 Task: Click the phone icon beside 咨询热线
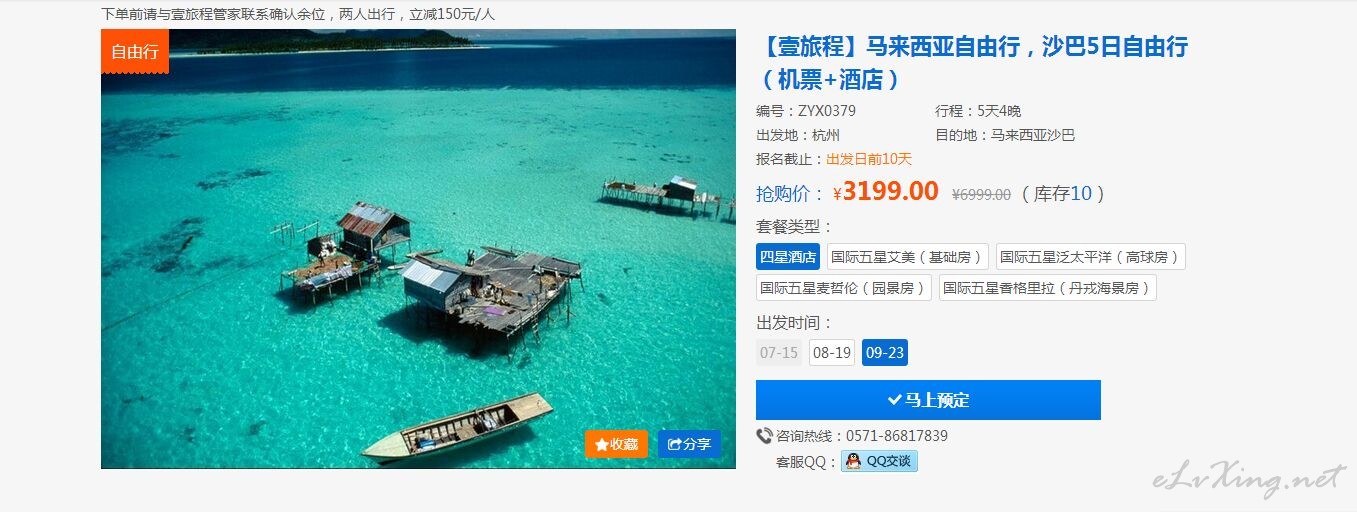click(x=765, y=436)
